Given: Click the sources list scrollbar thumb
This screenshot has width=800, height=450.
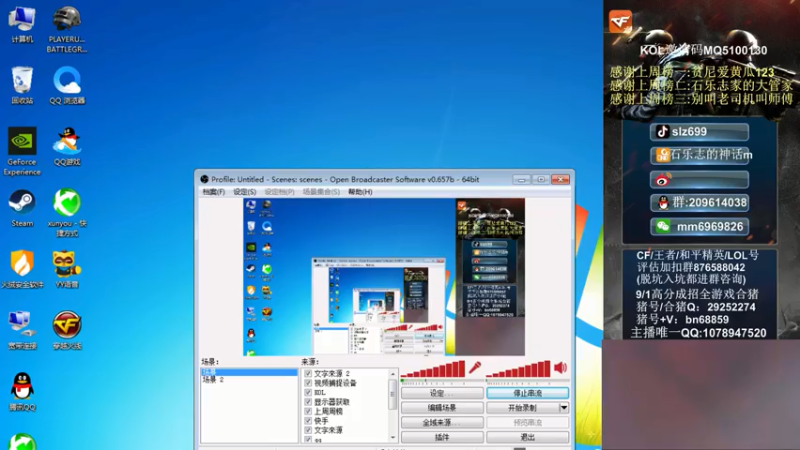Looking at the screenshot, I should [392, 394].
